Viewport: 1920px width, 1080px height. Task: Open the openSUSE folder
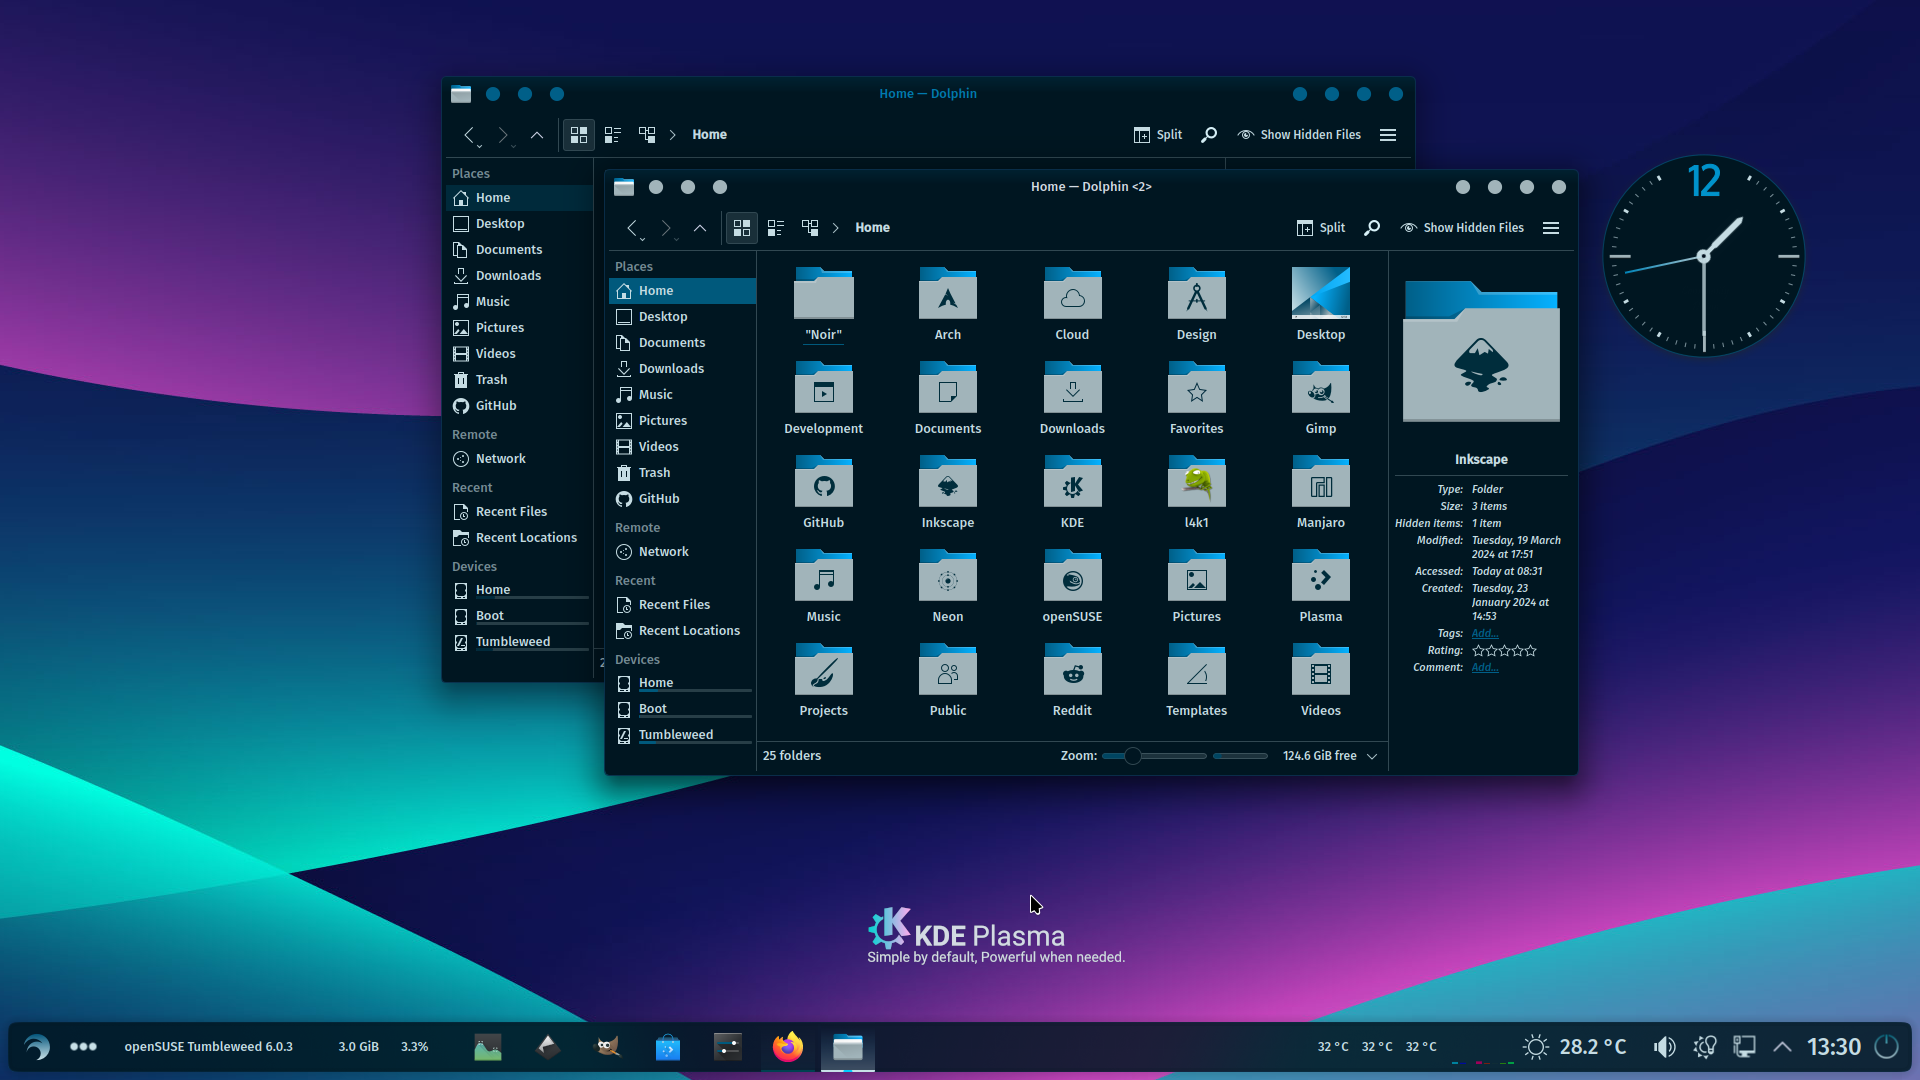(1072, 586)
